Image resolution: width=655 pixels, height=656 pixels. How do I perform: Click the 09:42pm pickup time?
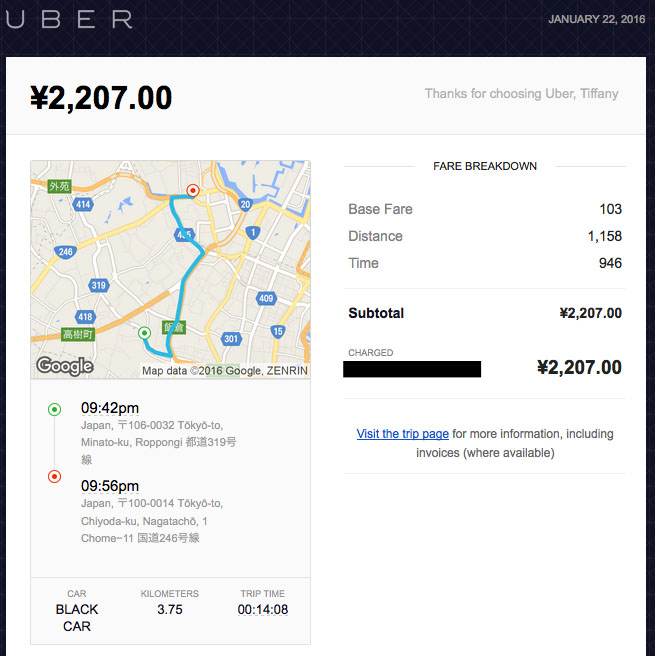click(x=110, y=408)
